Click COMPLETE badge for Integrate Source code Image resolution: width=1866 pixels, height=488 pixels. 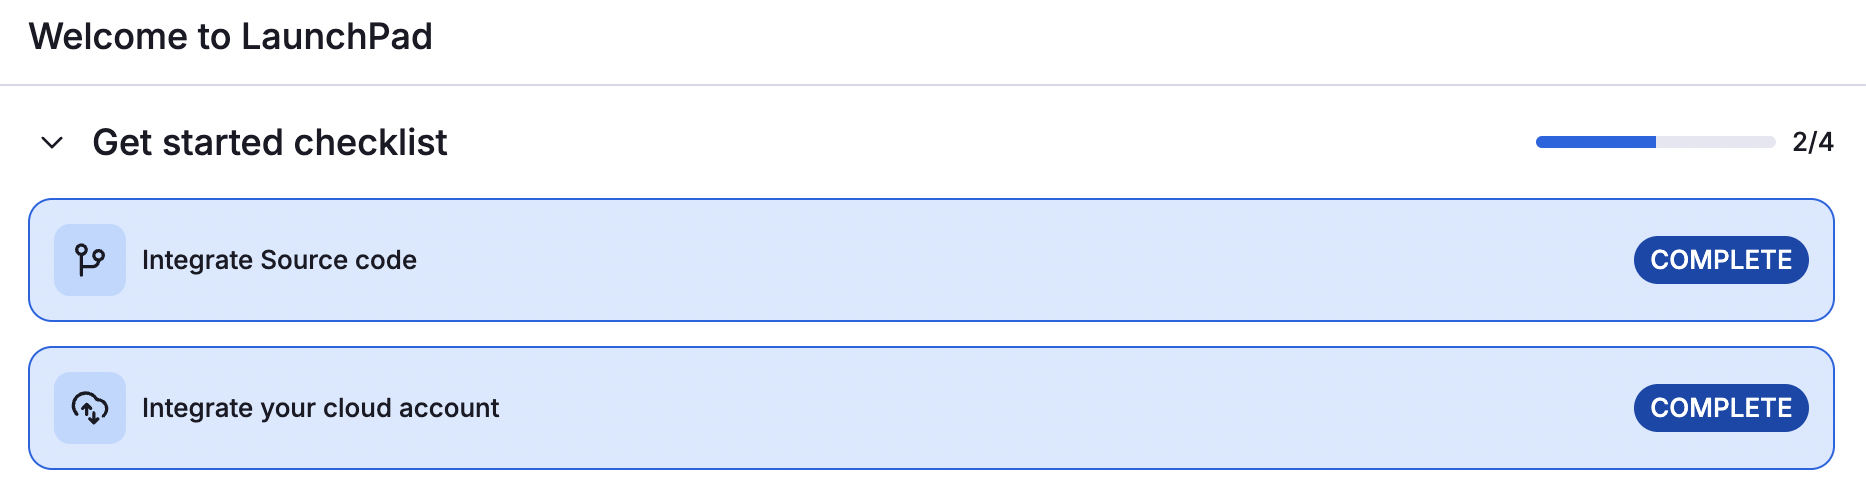click(1720, 260)
